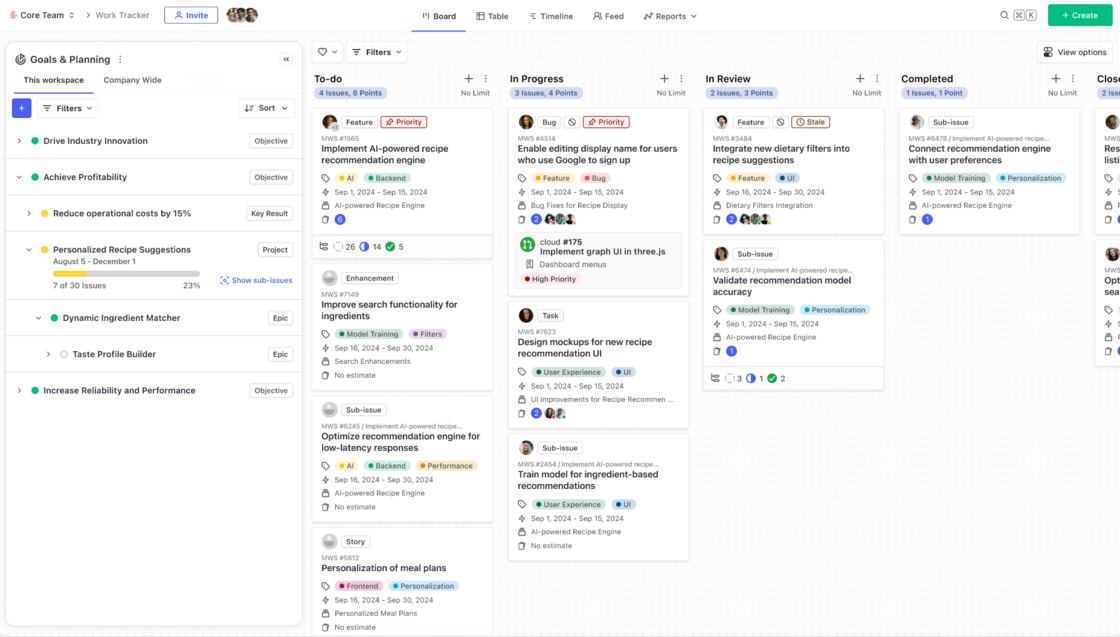Collapse the Achieve Profitability objective
This screenshot has width=1120, height=637.
pyautogui.click(x=20, y=177)
